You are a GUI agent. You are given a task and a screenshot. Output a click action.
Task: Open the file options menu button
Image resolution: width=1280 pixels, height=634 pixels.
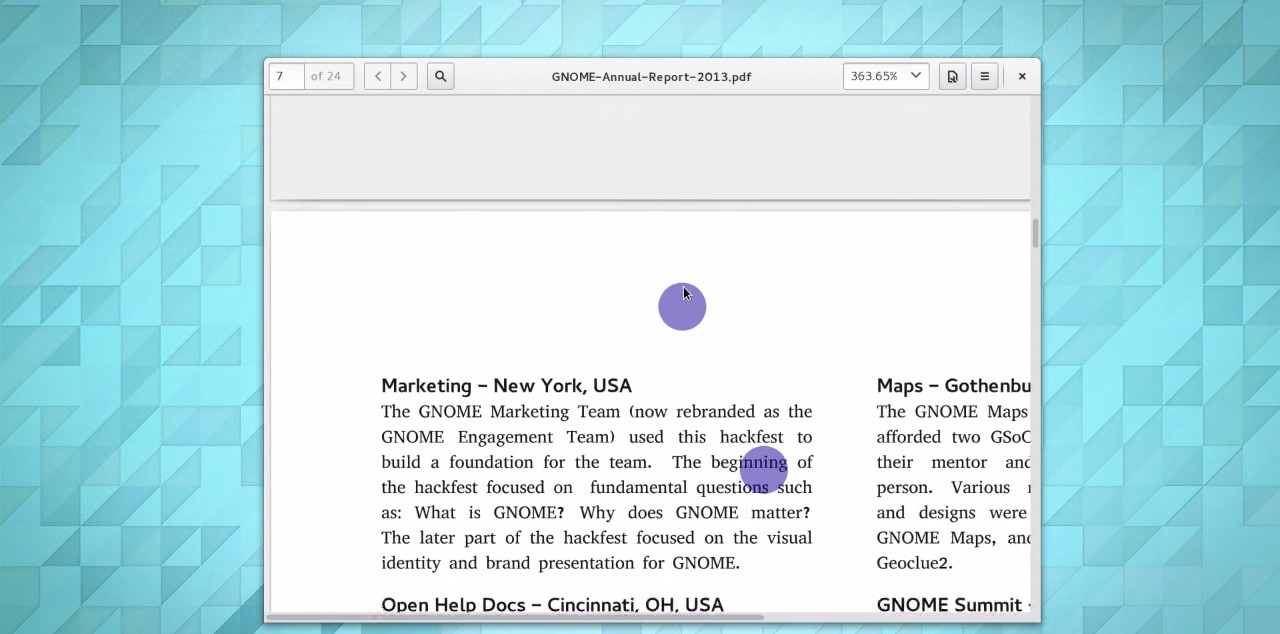pyautogui.click(x=952, y=76)
